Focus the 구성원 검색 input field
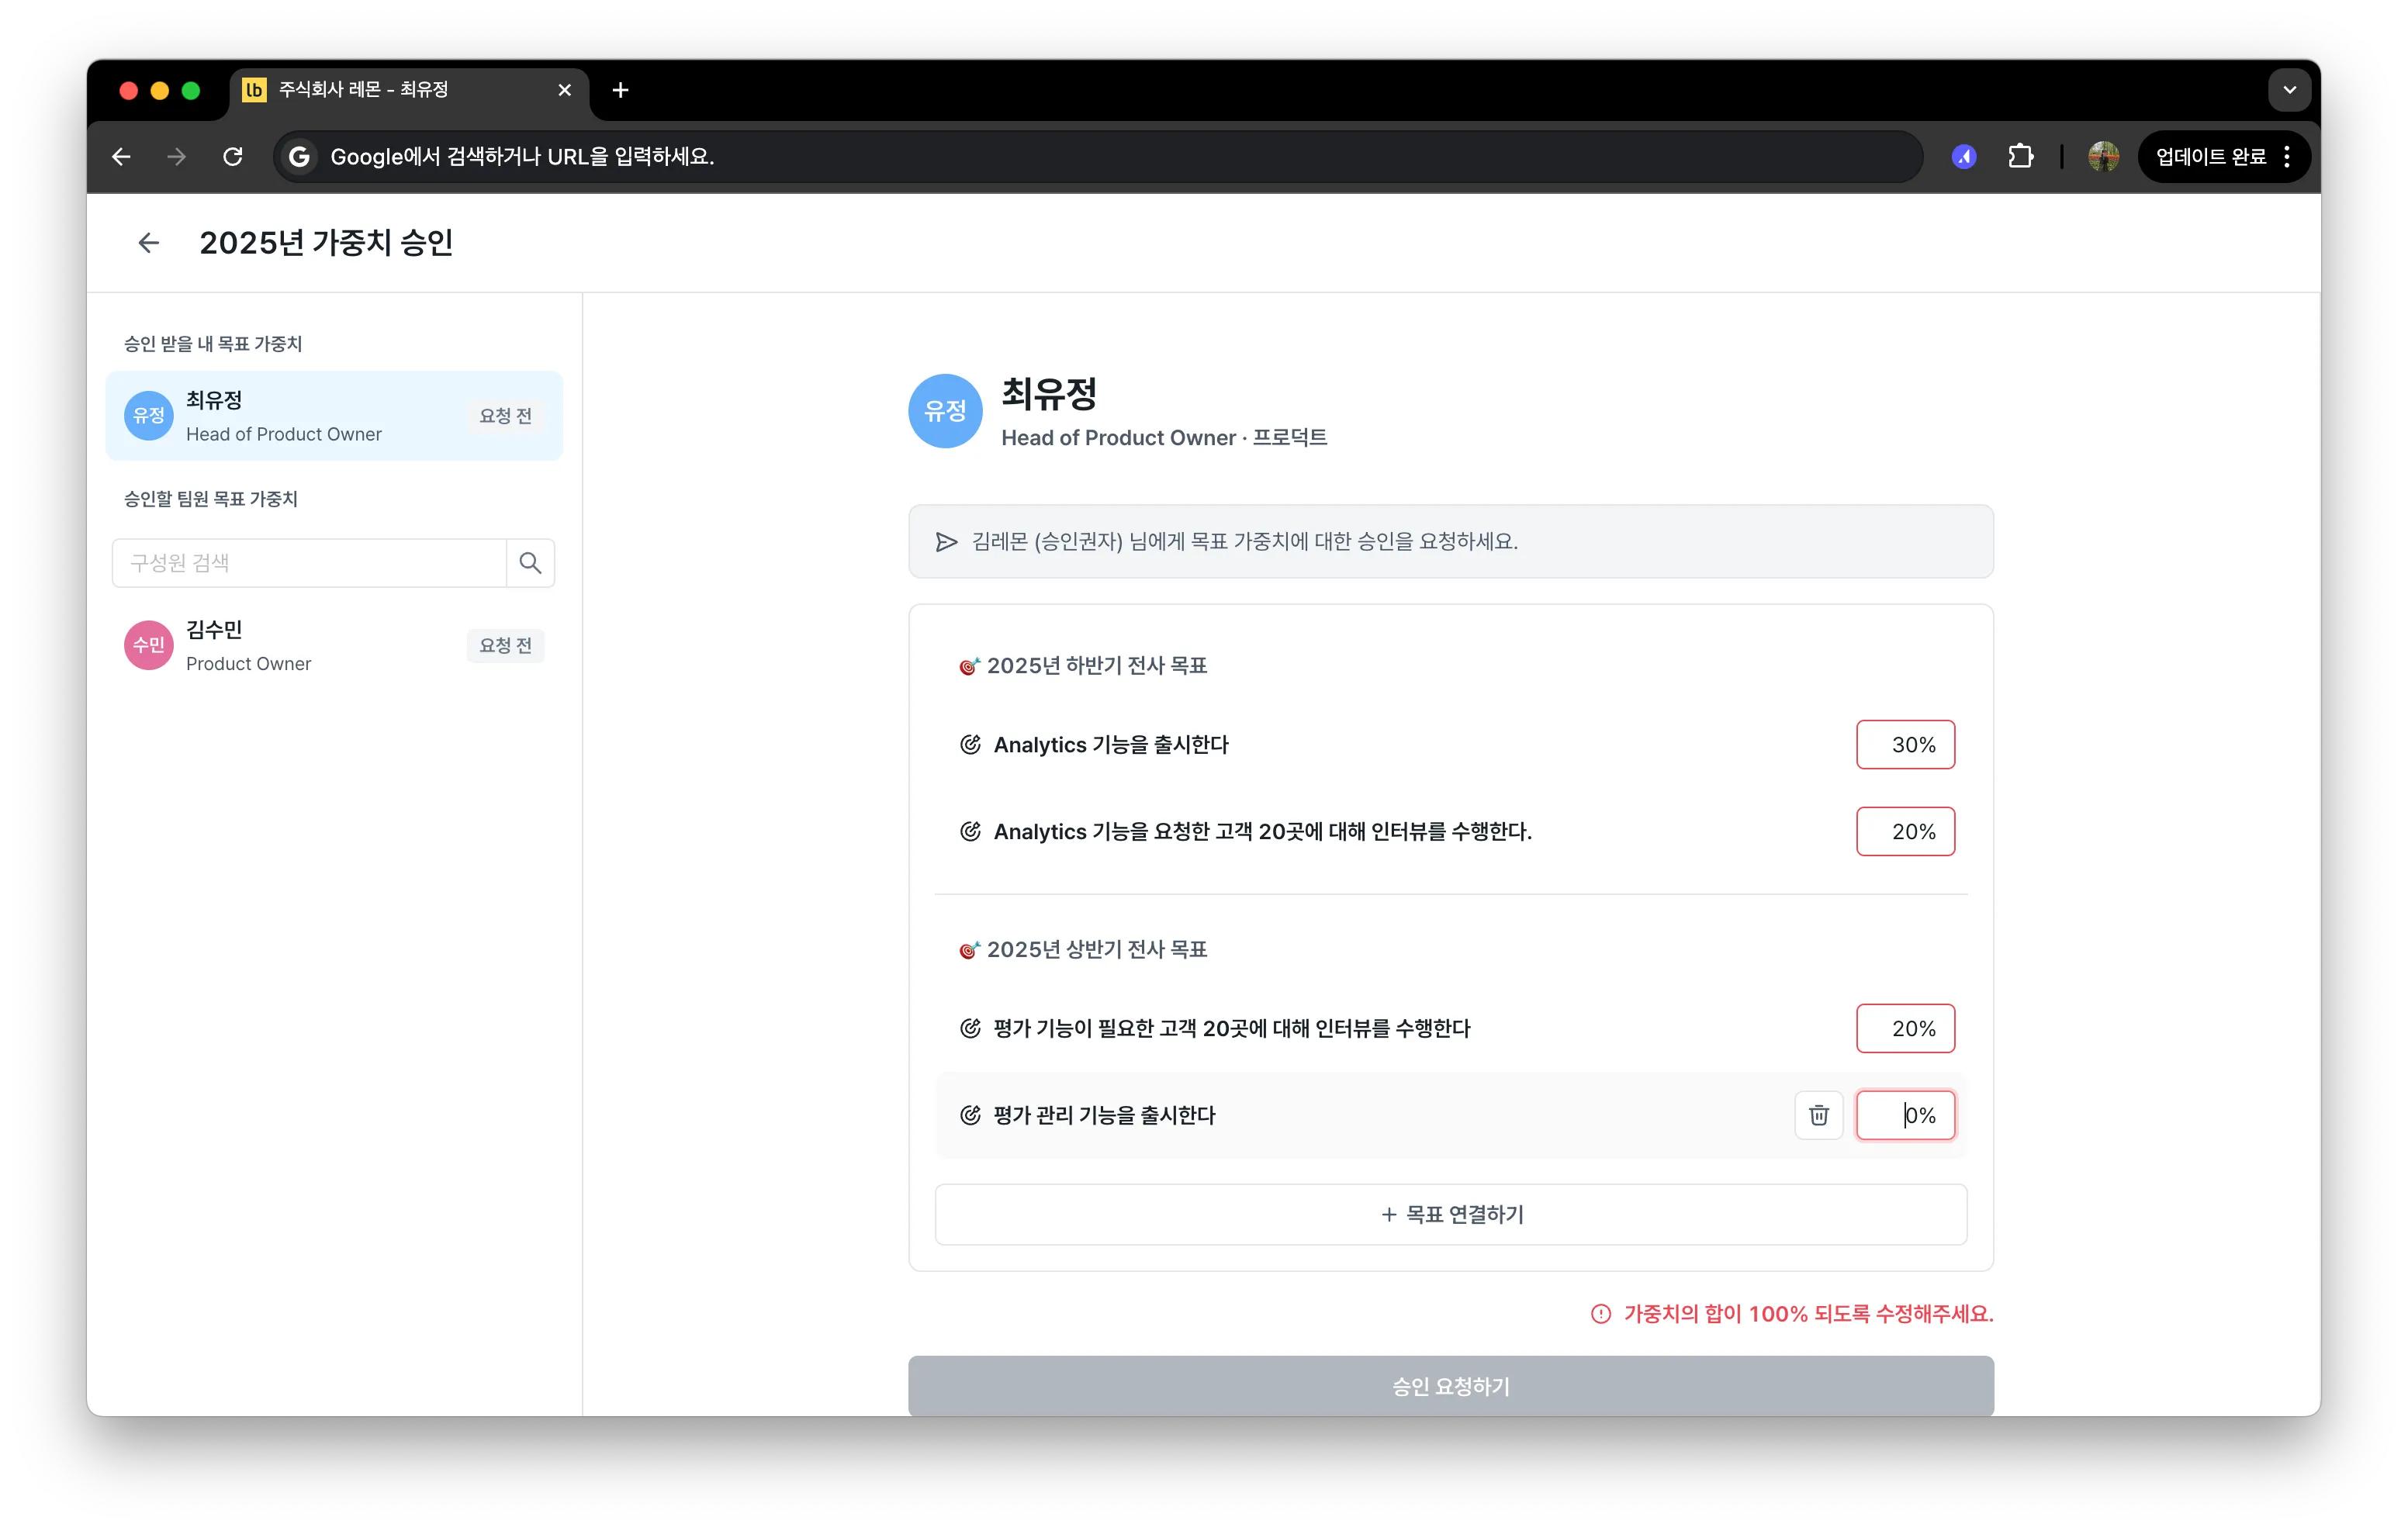 point(309,563)
